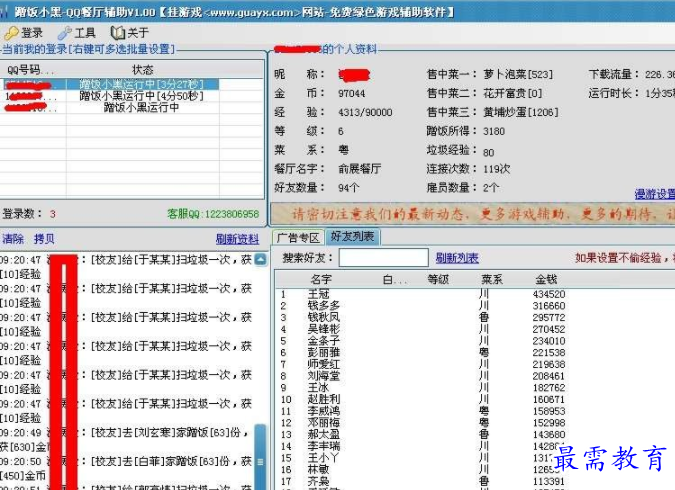This screenshot has height=490, width=675.
Task: Click the 蹭饭所得 value 3180
Action: pyautogui.click(x=494, y=131)
